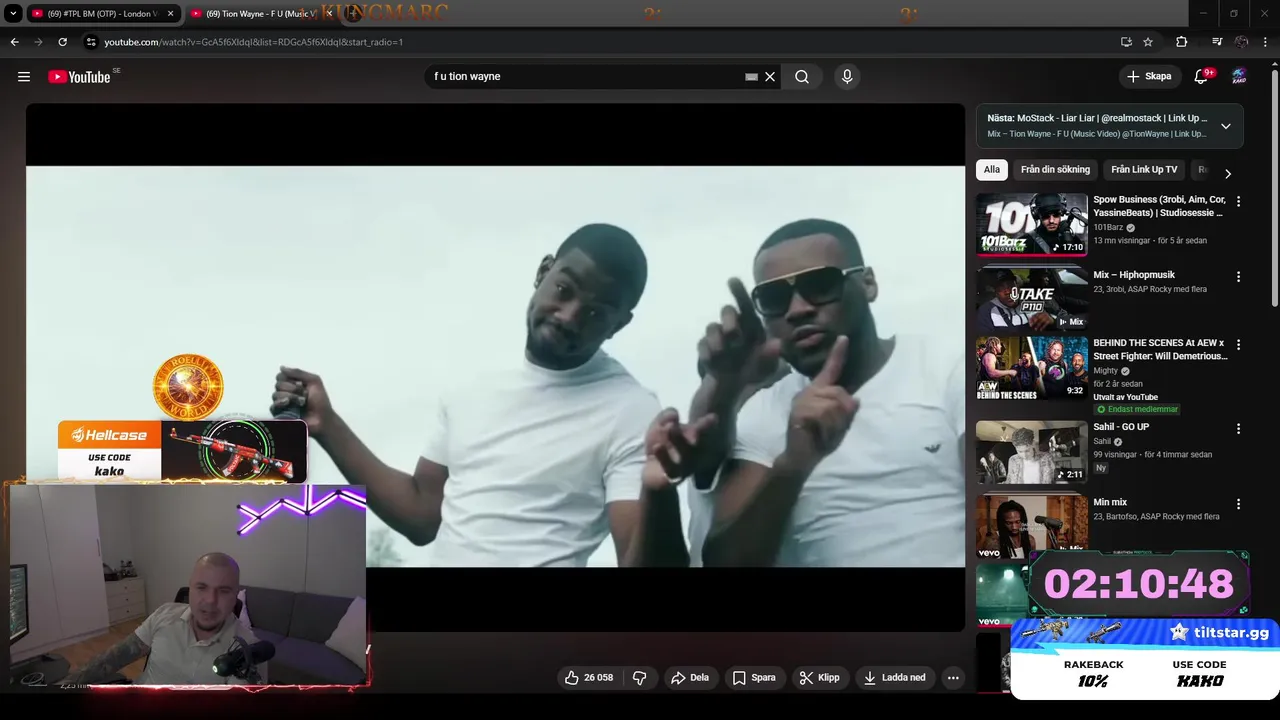Open Spow Business video thumbnail
The width and height of the screenshot is (1280, 720).
[x=1032, y=225]
